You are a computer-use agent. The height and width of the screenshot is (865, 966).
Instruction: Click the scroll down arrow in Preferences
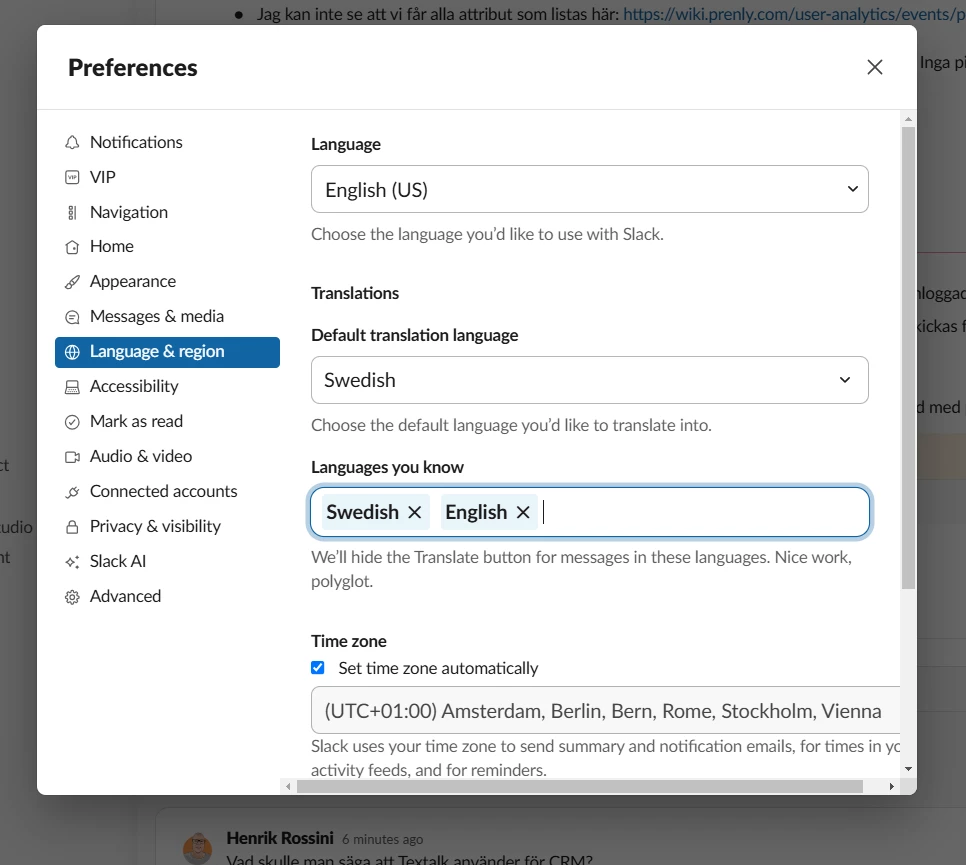[908, 769]
